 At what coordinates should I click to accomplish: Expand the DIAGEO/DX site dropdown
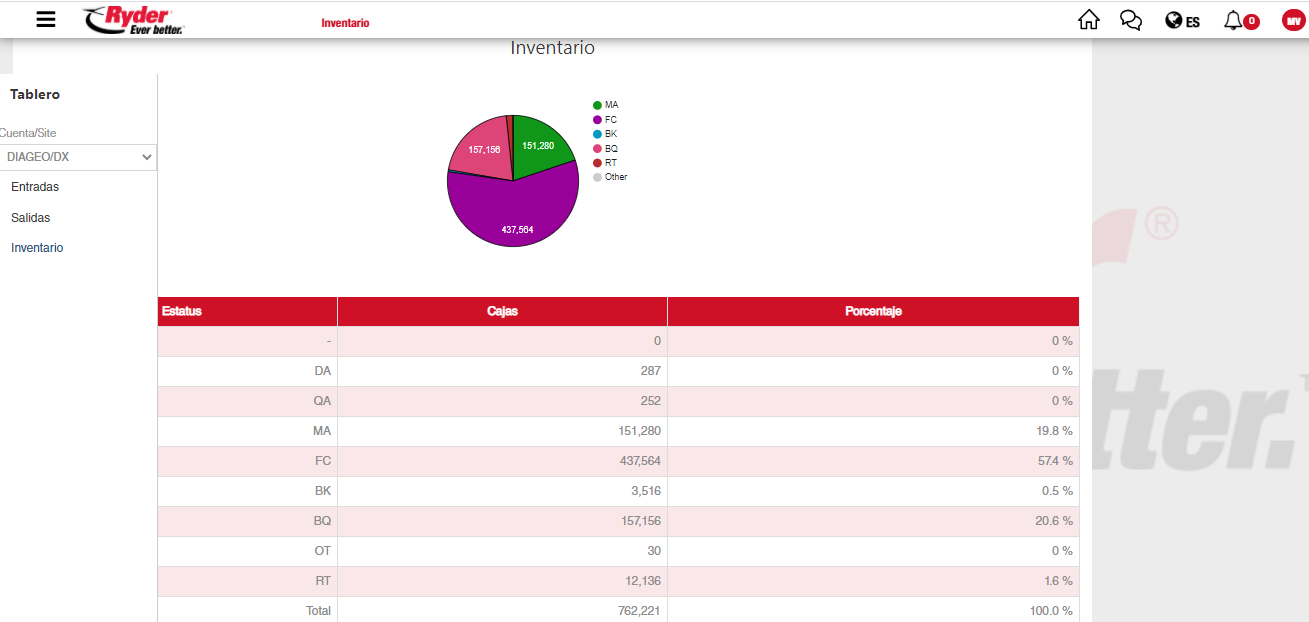coord(78,157)
